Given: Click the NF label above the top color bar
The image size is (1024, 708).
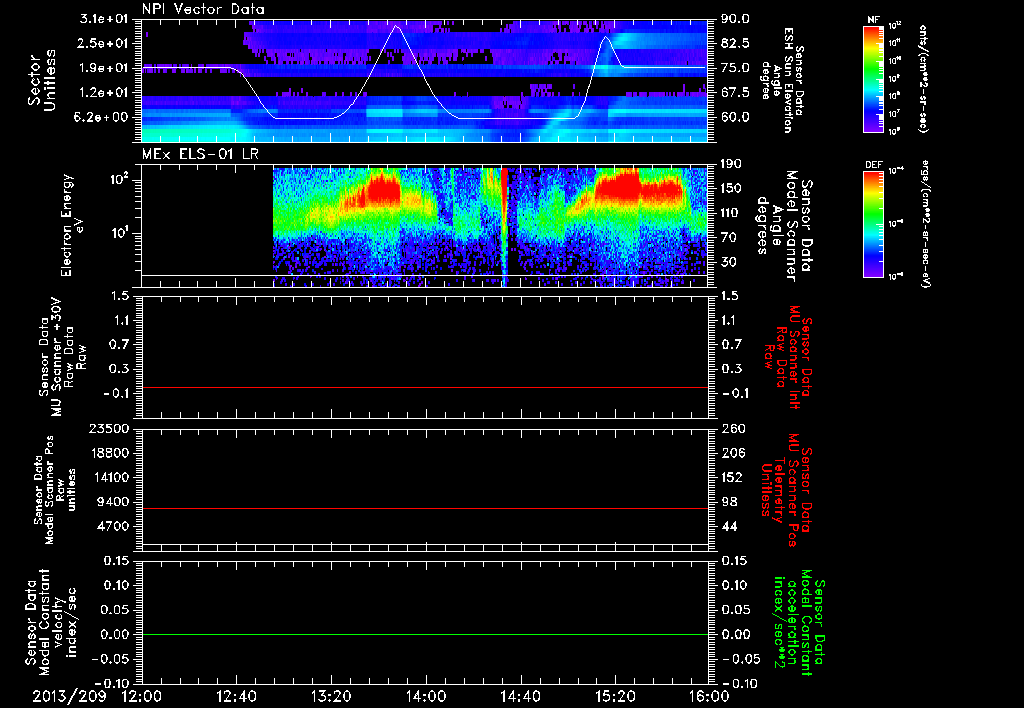Looking at the screenshot, I should [x=873, y=20].
